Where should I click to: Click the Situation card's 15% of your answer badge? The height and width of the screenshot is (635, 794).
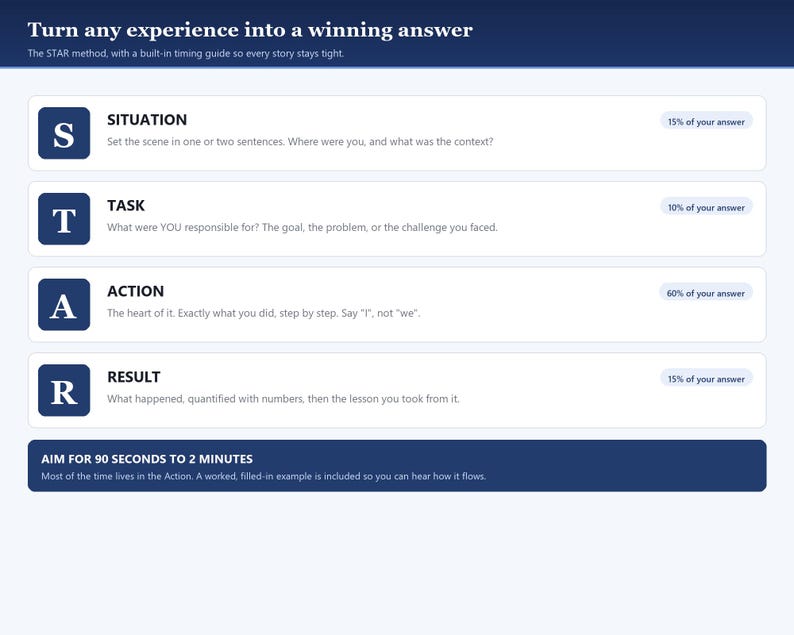[706, 122]
